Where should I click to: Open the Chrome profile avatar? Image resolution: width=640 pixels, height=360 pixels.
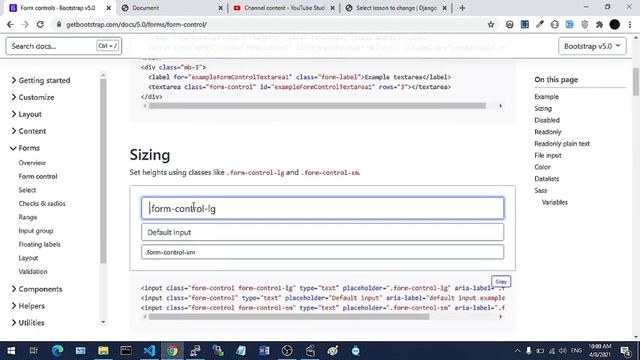point(615,24)
